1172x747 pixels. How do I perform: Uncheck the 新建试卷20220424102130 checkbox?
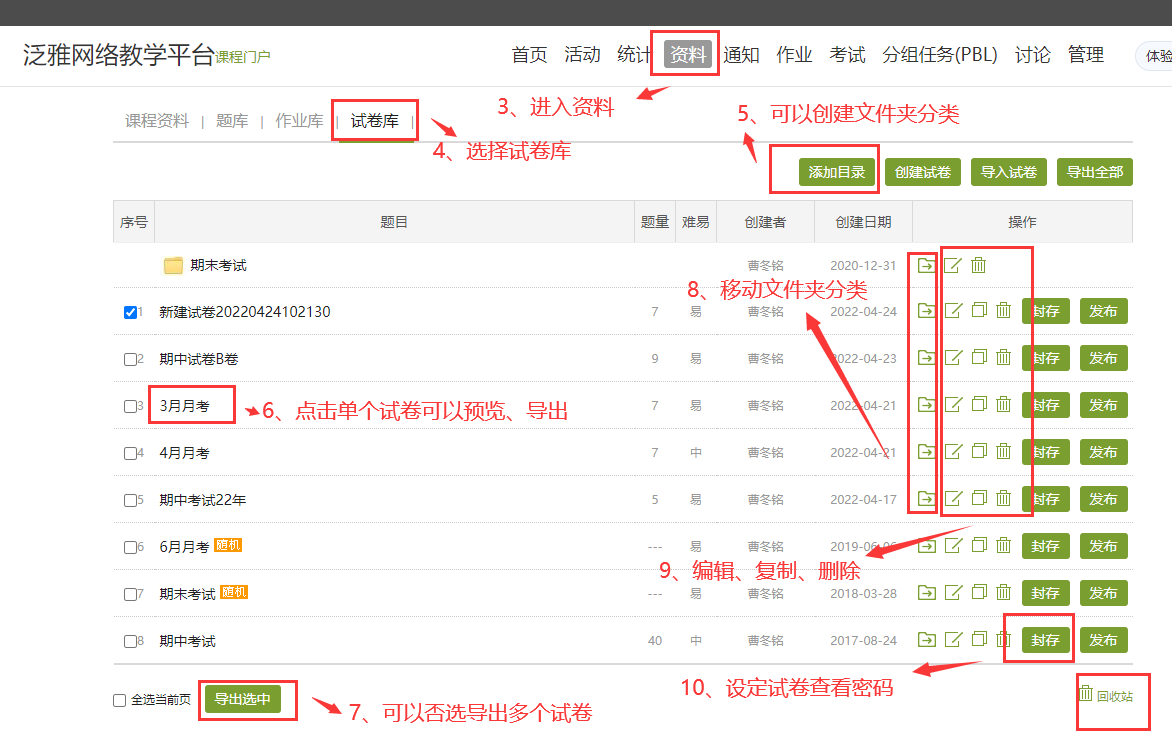(130, 312)
